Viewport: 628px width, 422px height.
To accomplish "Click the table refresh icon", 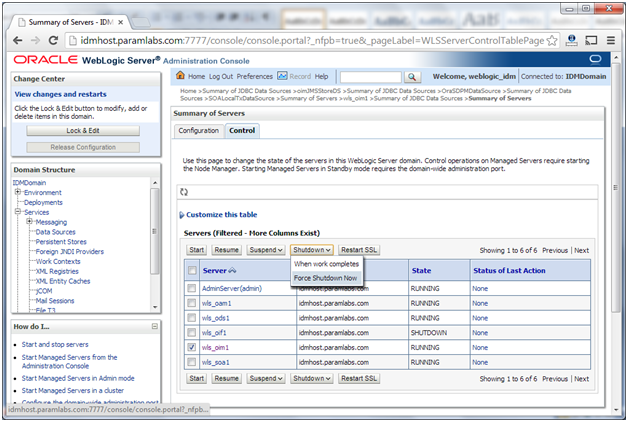I will 184,192.
